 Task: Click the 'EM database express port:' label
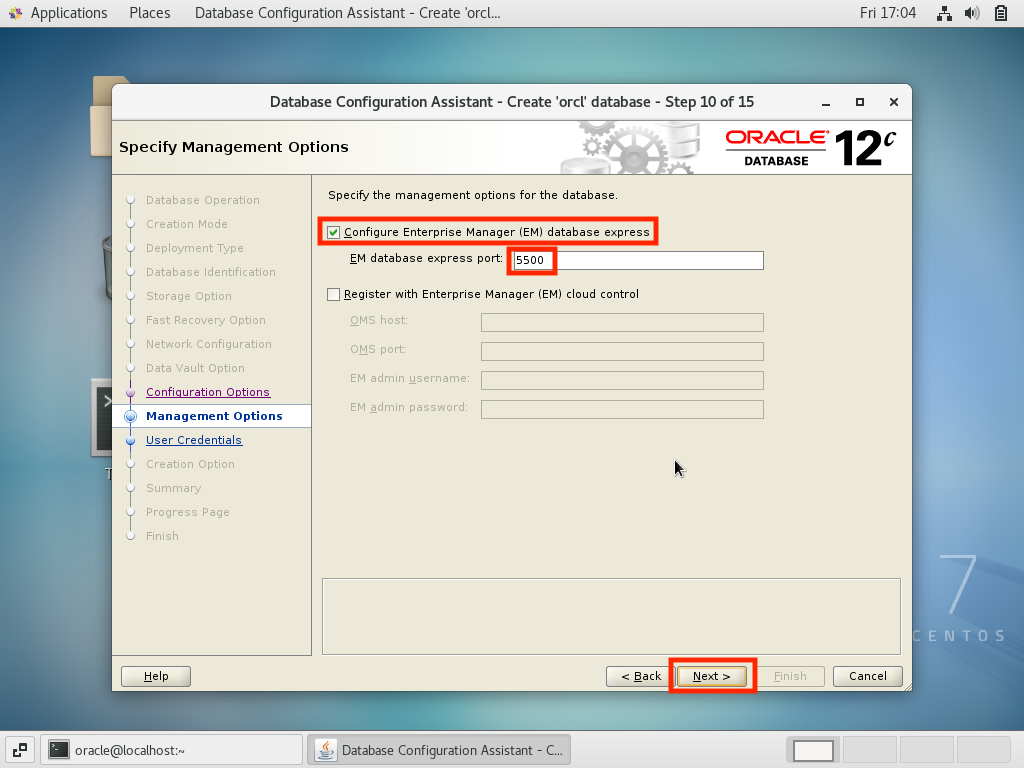[426, 259]
